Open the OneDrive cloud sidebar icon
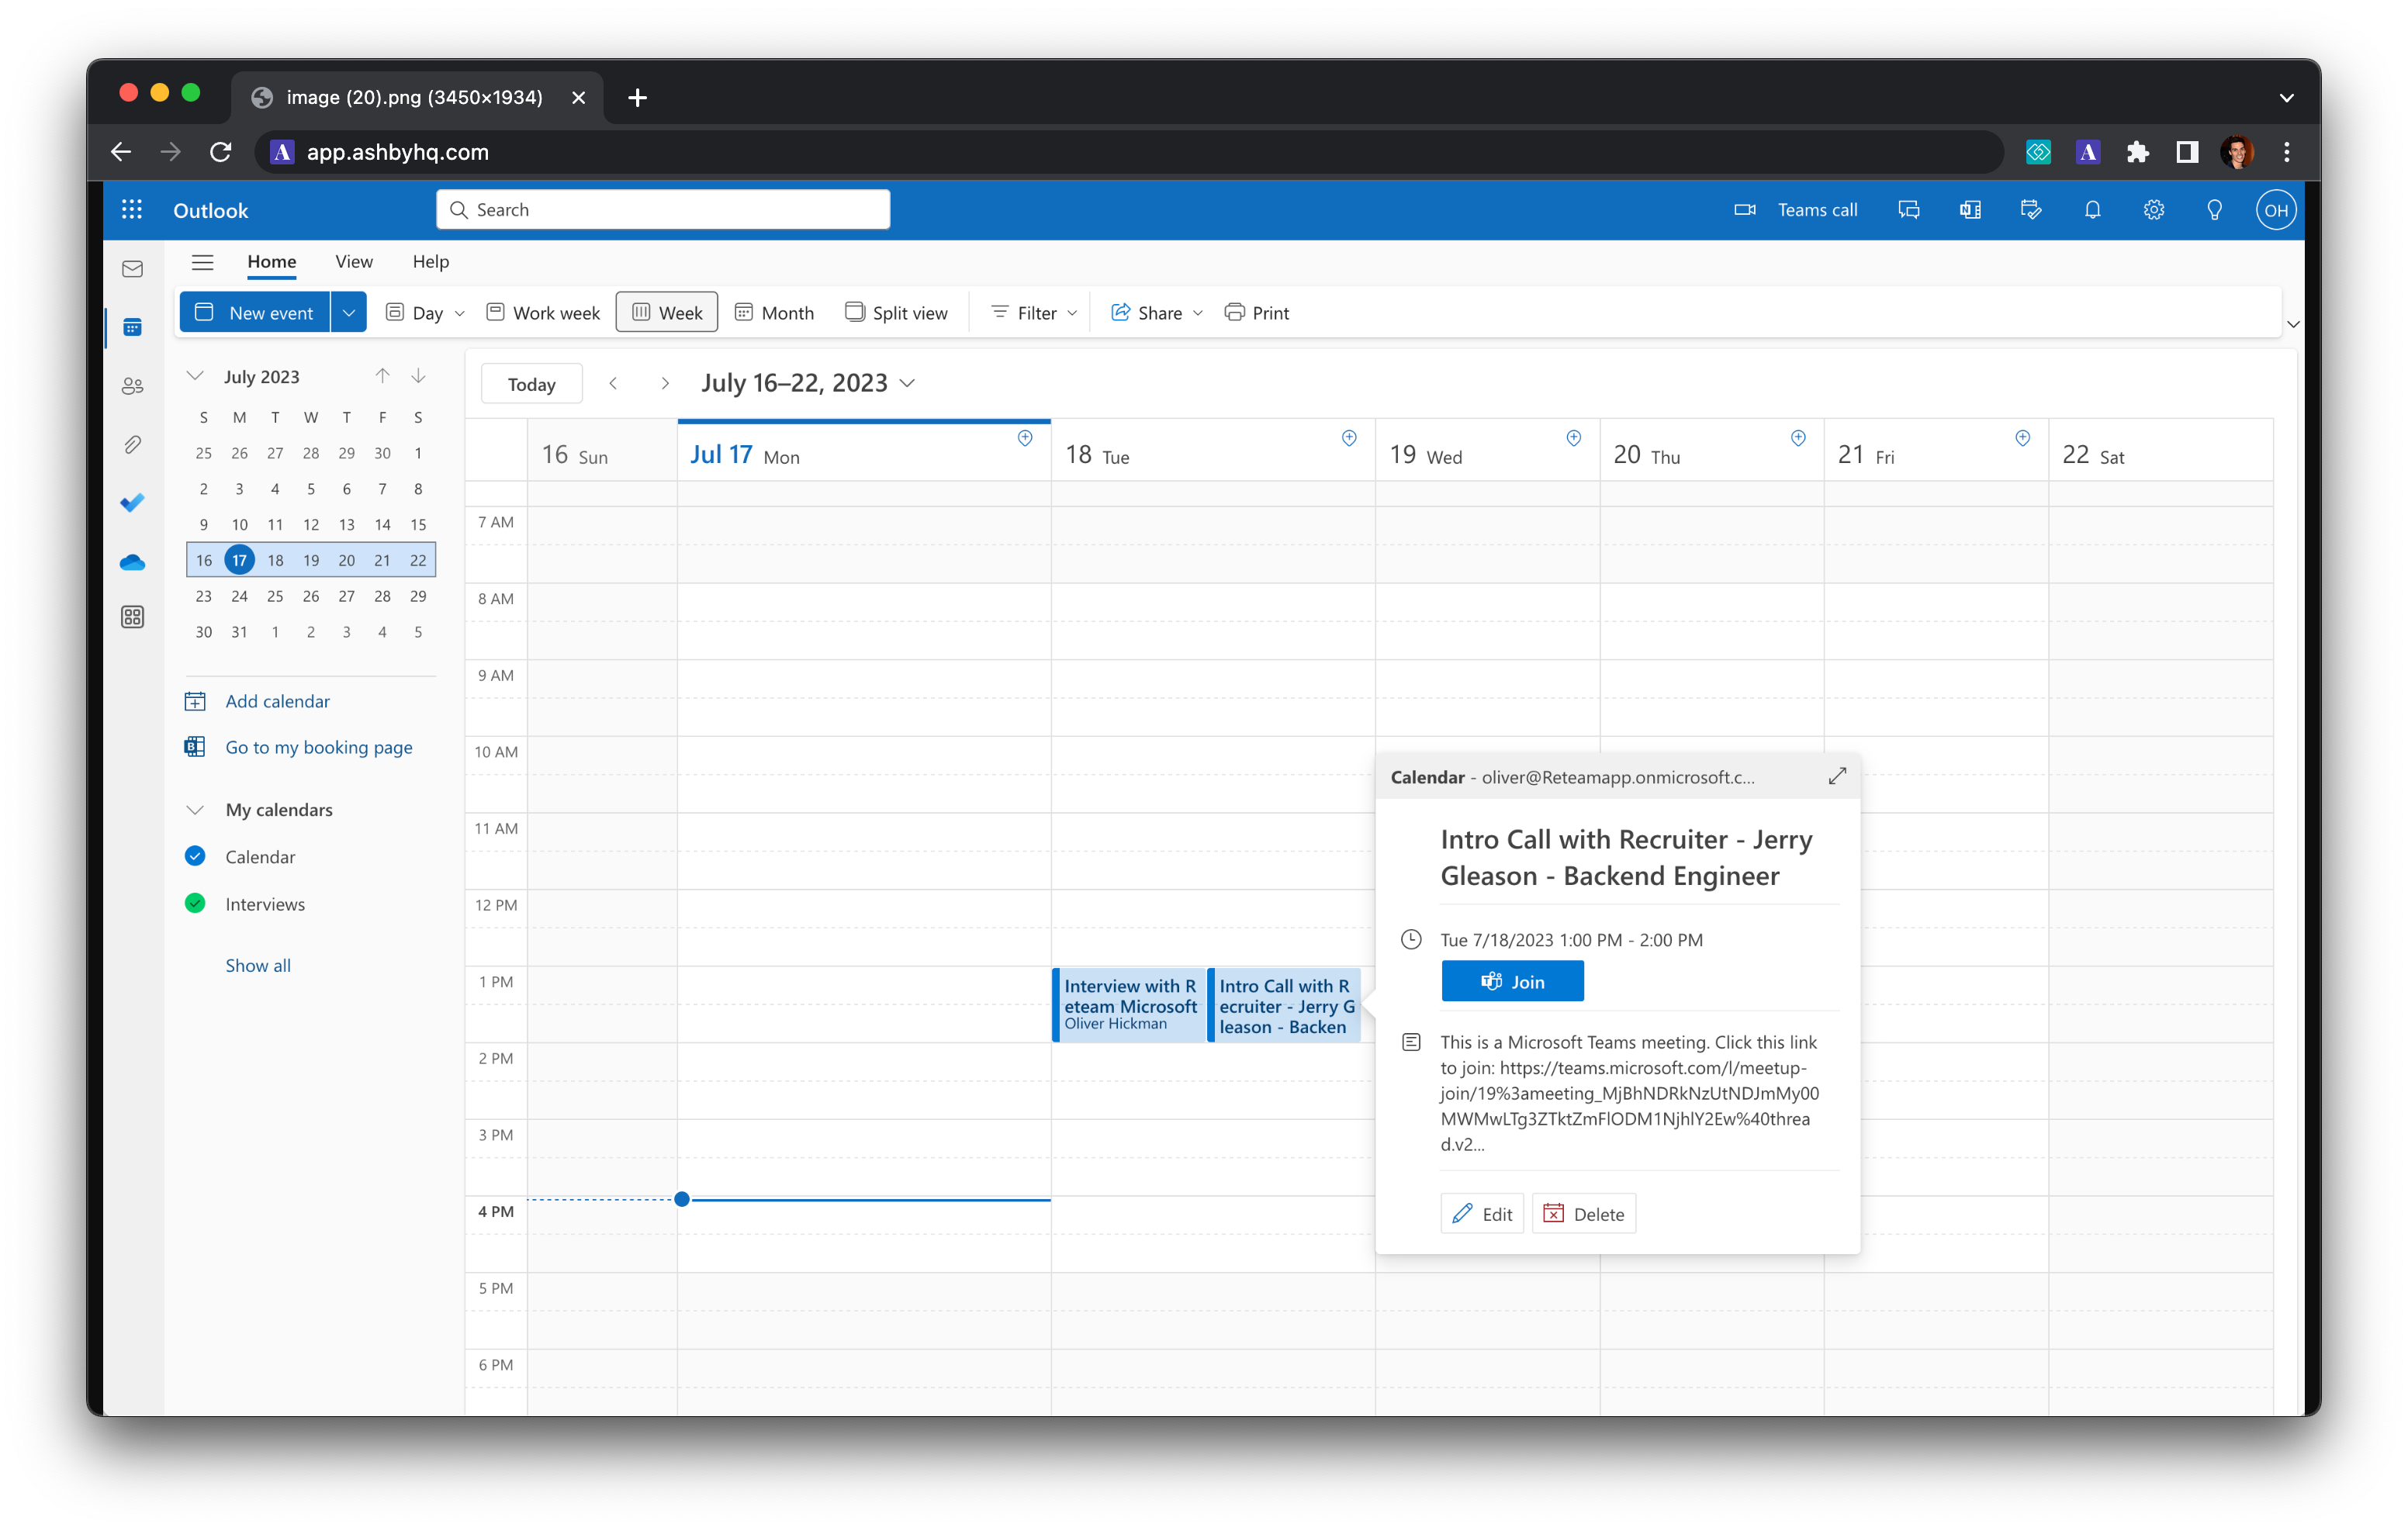2408x1531 pixels. 132,563
